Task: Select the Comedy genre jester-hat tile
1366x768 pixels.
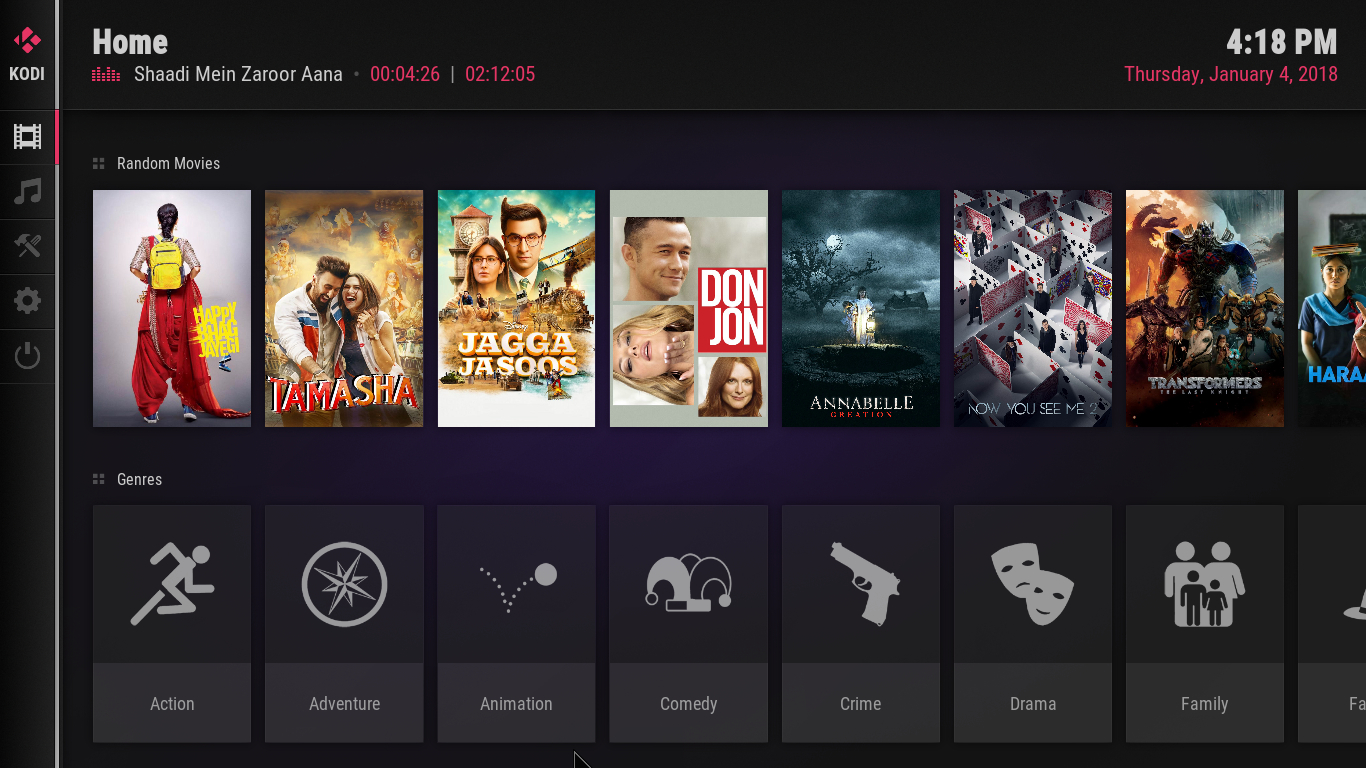Action: [x=689, y=623]
